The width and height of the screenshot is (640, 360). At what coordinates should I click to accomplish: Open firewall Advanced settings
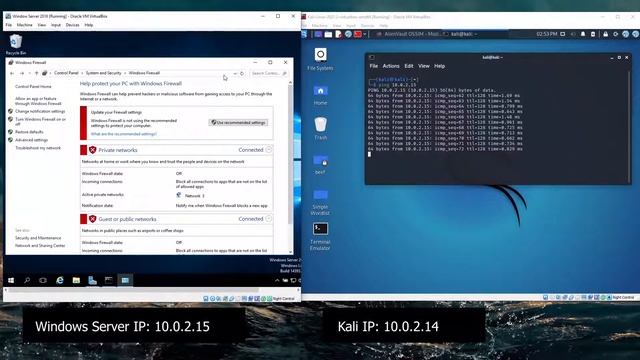point(31,140)
